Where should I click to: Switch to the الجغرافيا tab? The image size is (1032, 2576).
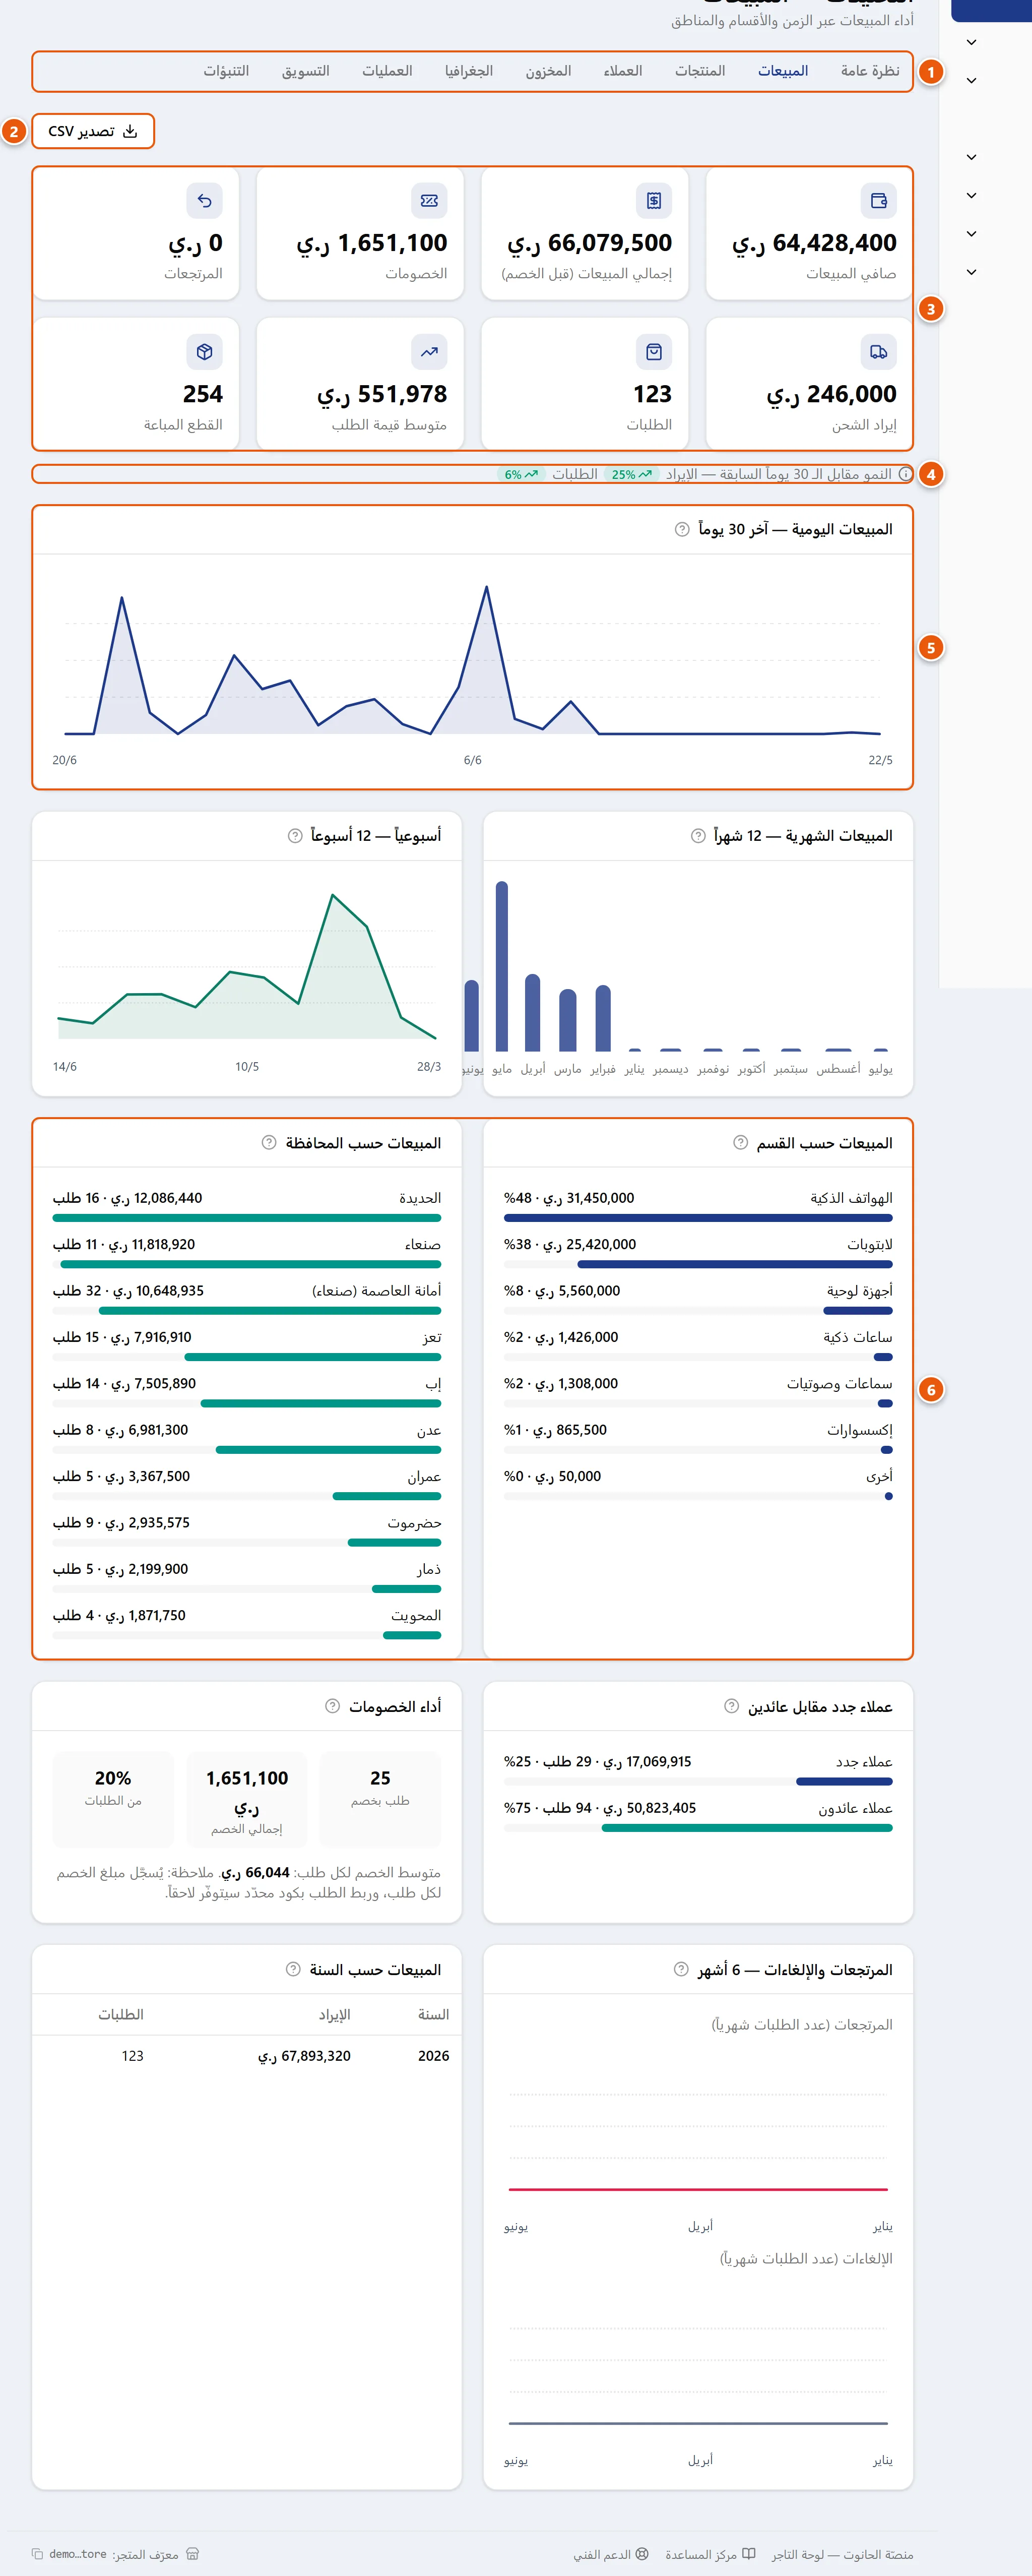pos(469,71)
